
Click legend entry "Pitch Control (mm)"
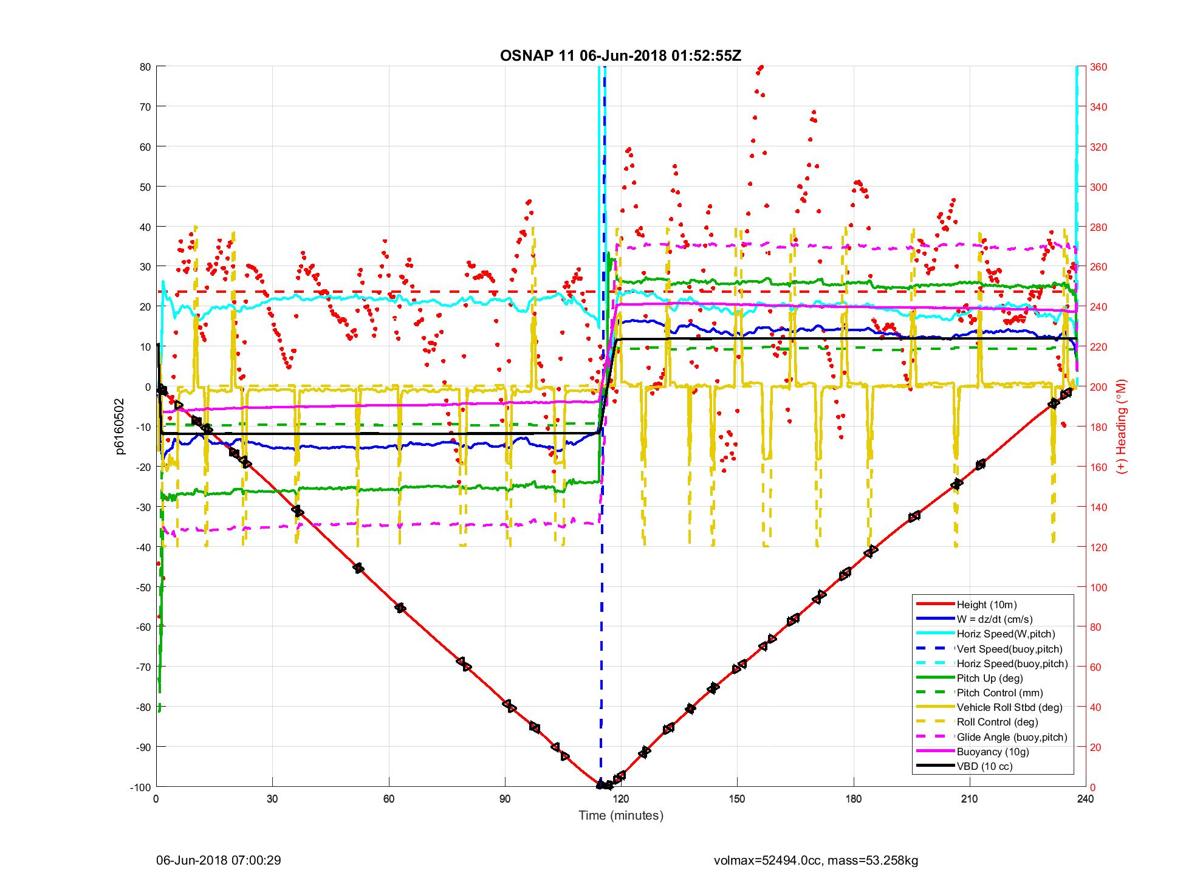click(x=1000, y=693)
